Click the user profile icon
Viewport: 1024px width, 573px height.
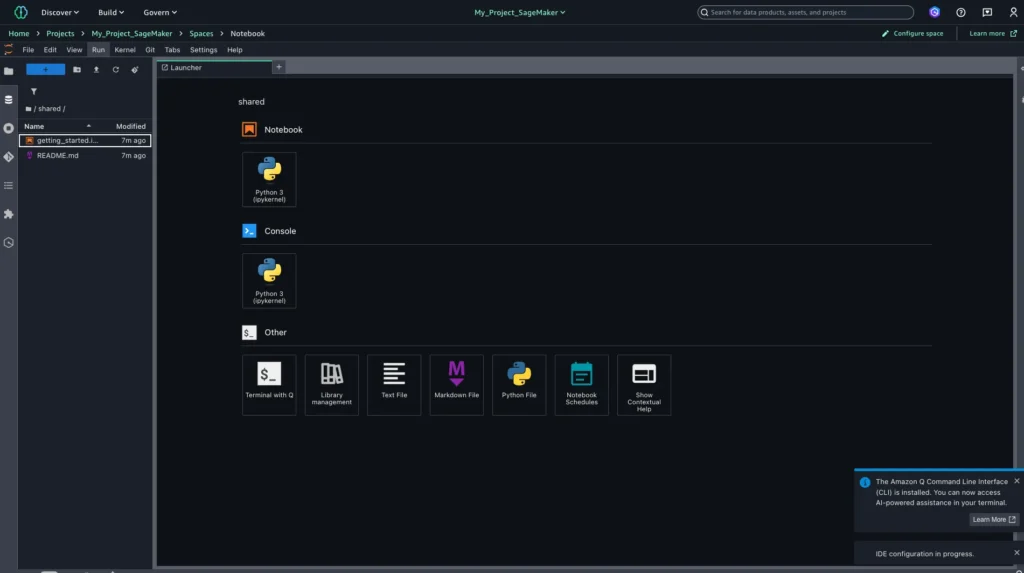[x=1013, y=12]
